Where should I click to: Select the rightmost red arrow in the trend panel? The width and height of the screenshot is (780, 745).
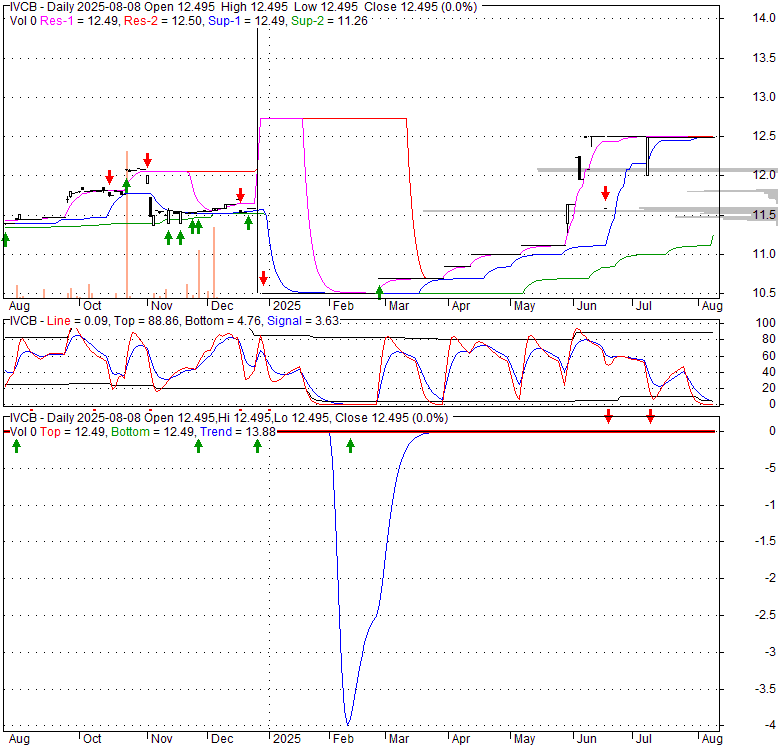[x=650, y=415]
